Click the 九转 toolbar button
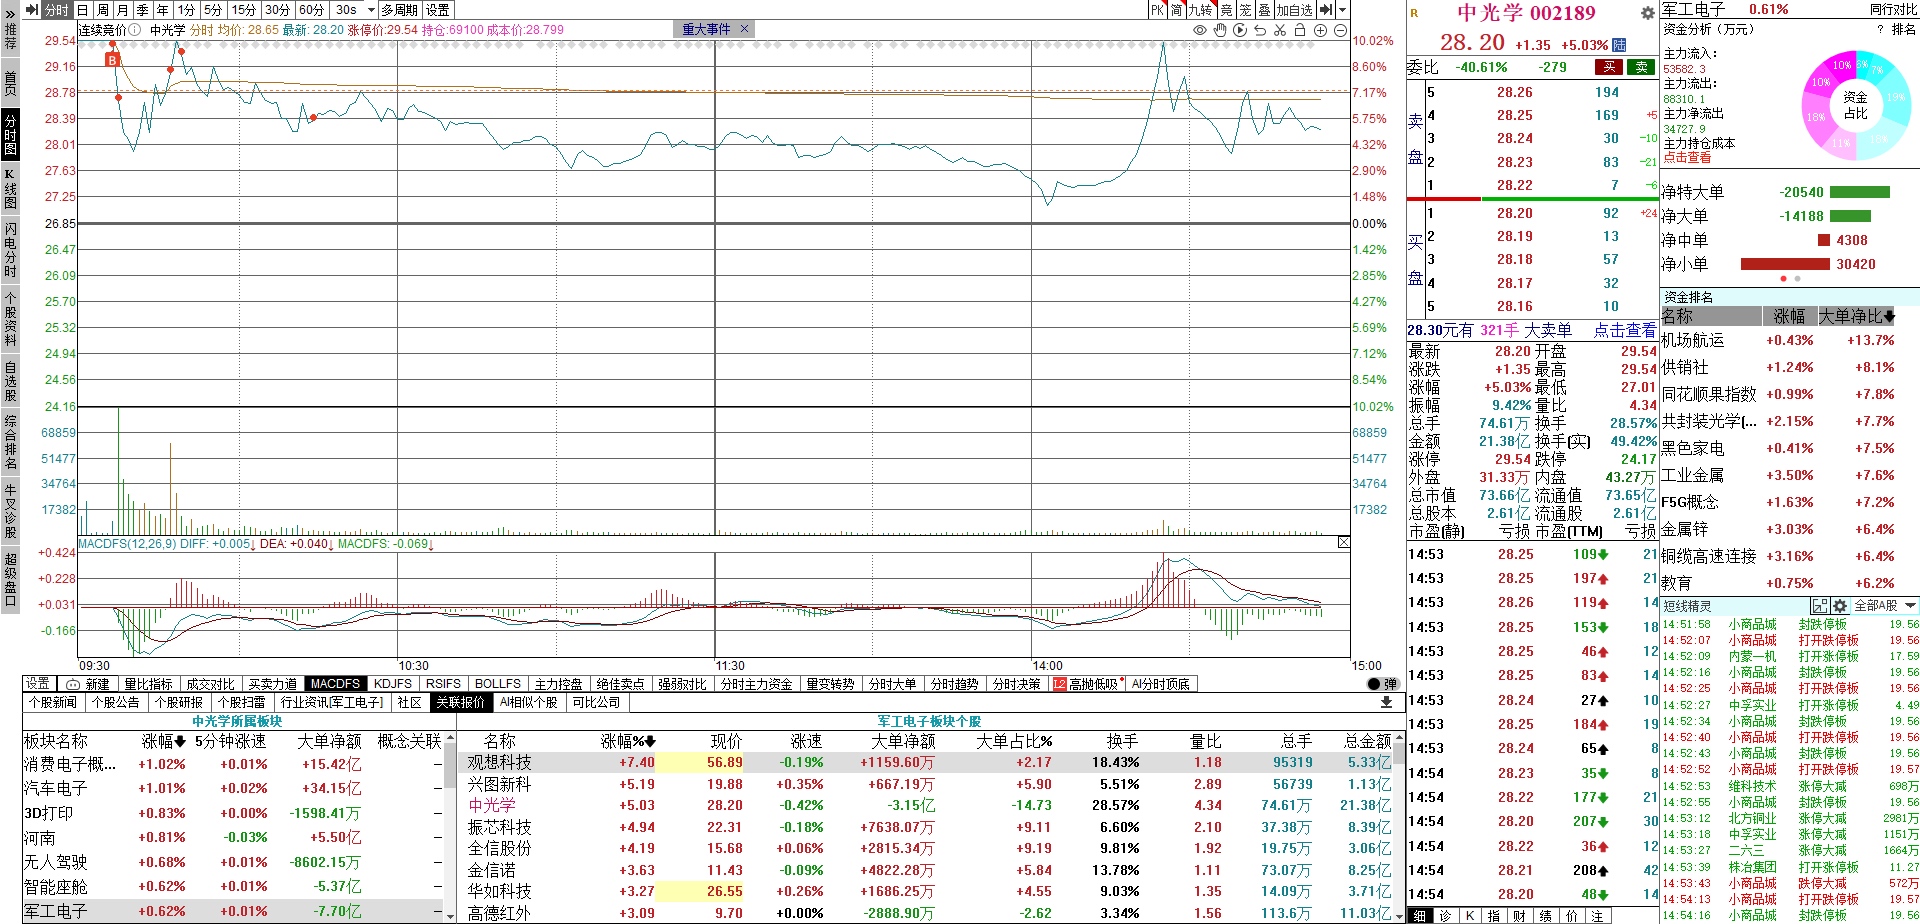The width and height of the screenshot is (1920, 924). 1200,10
